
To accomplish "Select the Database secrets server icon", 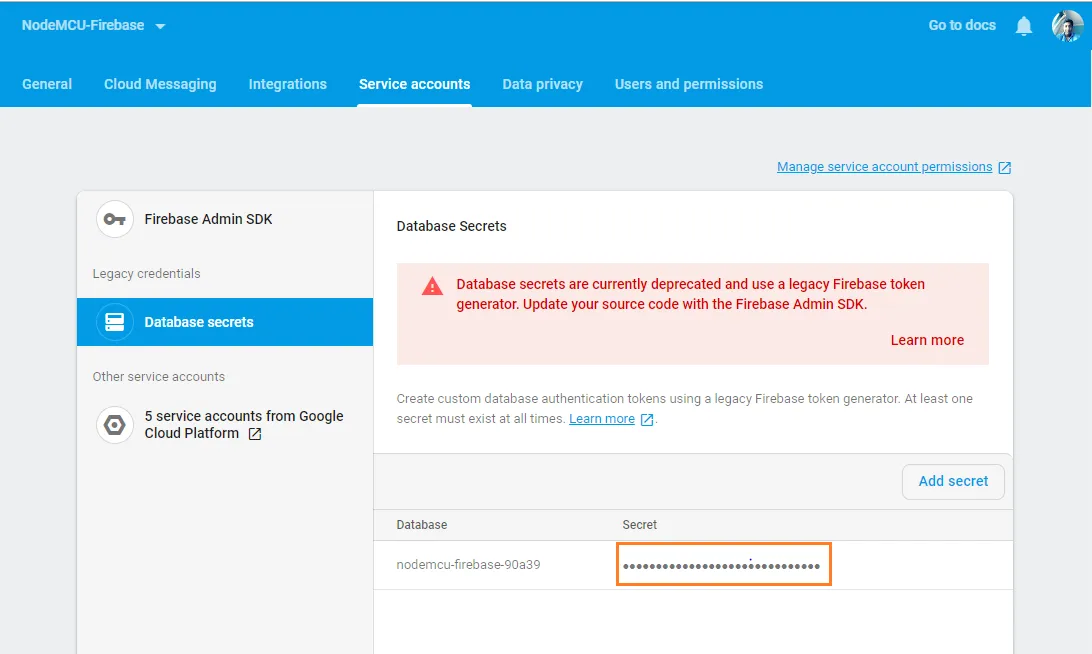I will click(115, 322).
